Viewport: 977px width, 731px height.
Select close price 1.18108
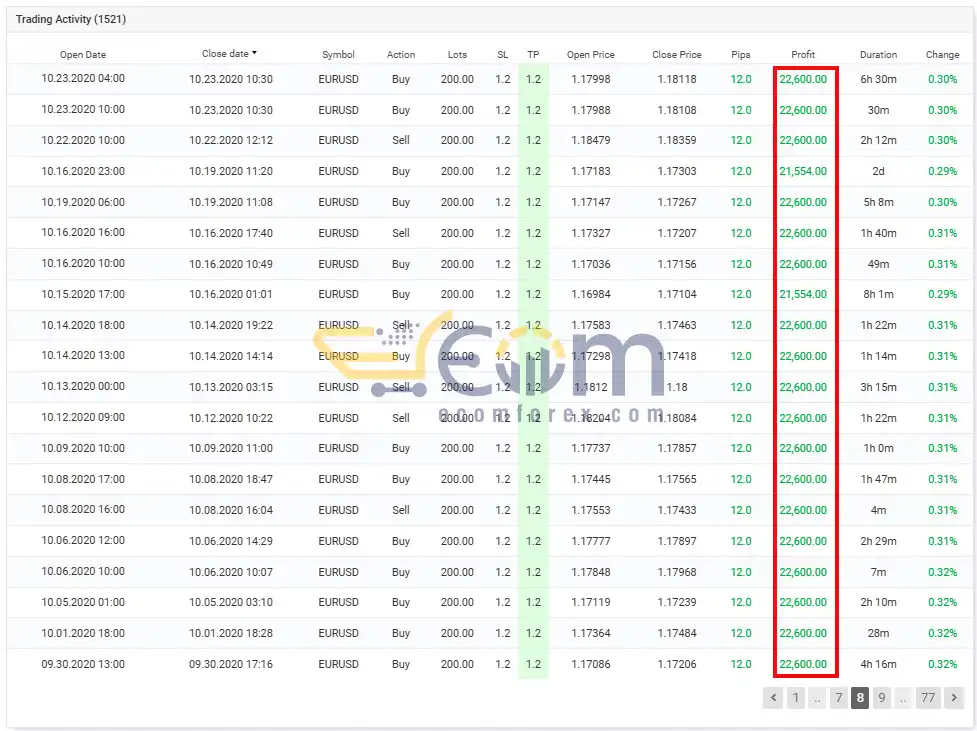677,110
